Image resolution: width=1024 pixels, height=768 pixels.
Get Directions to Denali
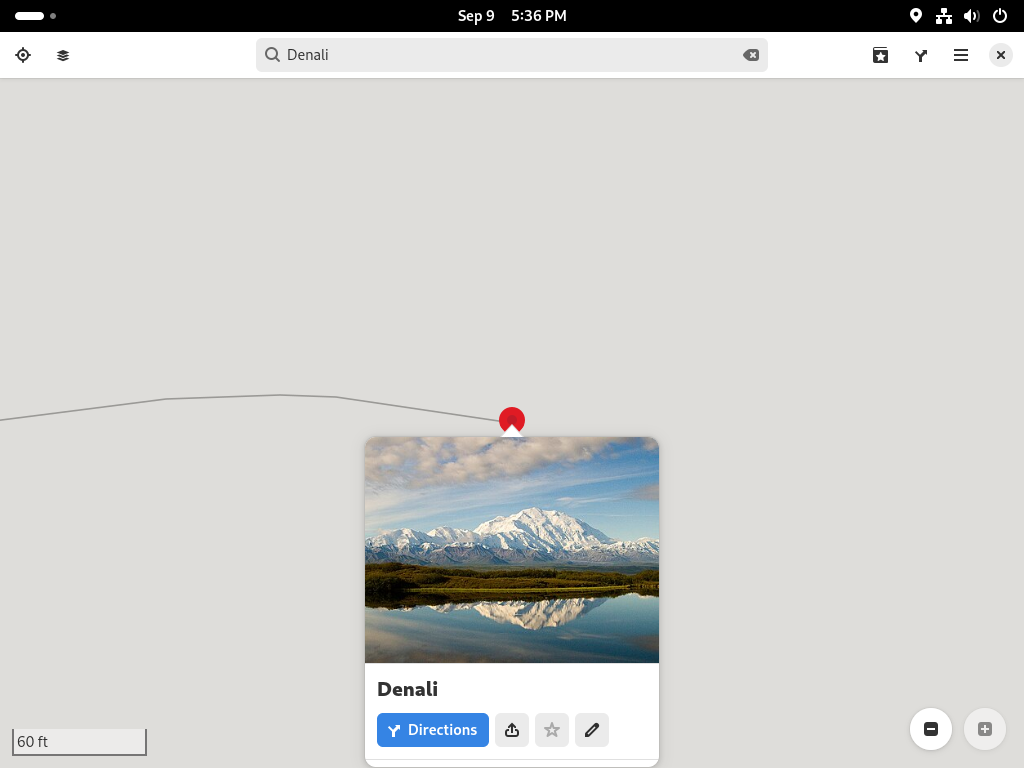433,729
